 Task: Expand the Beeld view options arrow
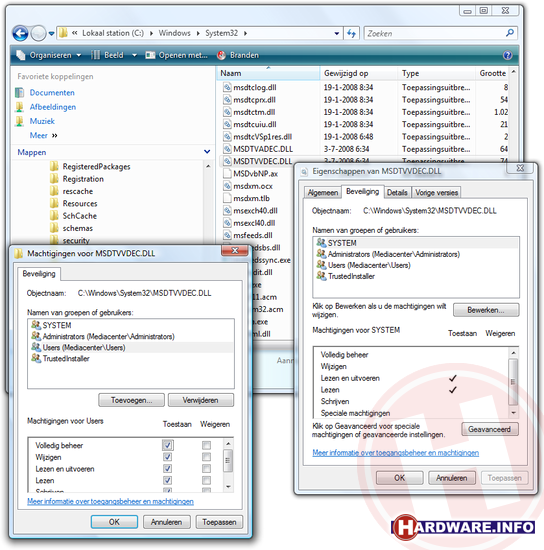coord(134,55)
